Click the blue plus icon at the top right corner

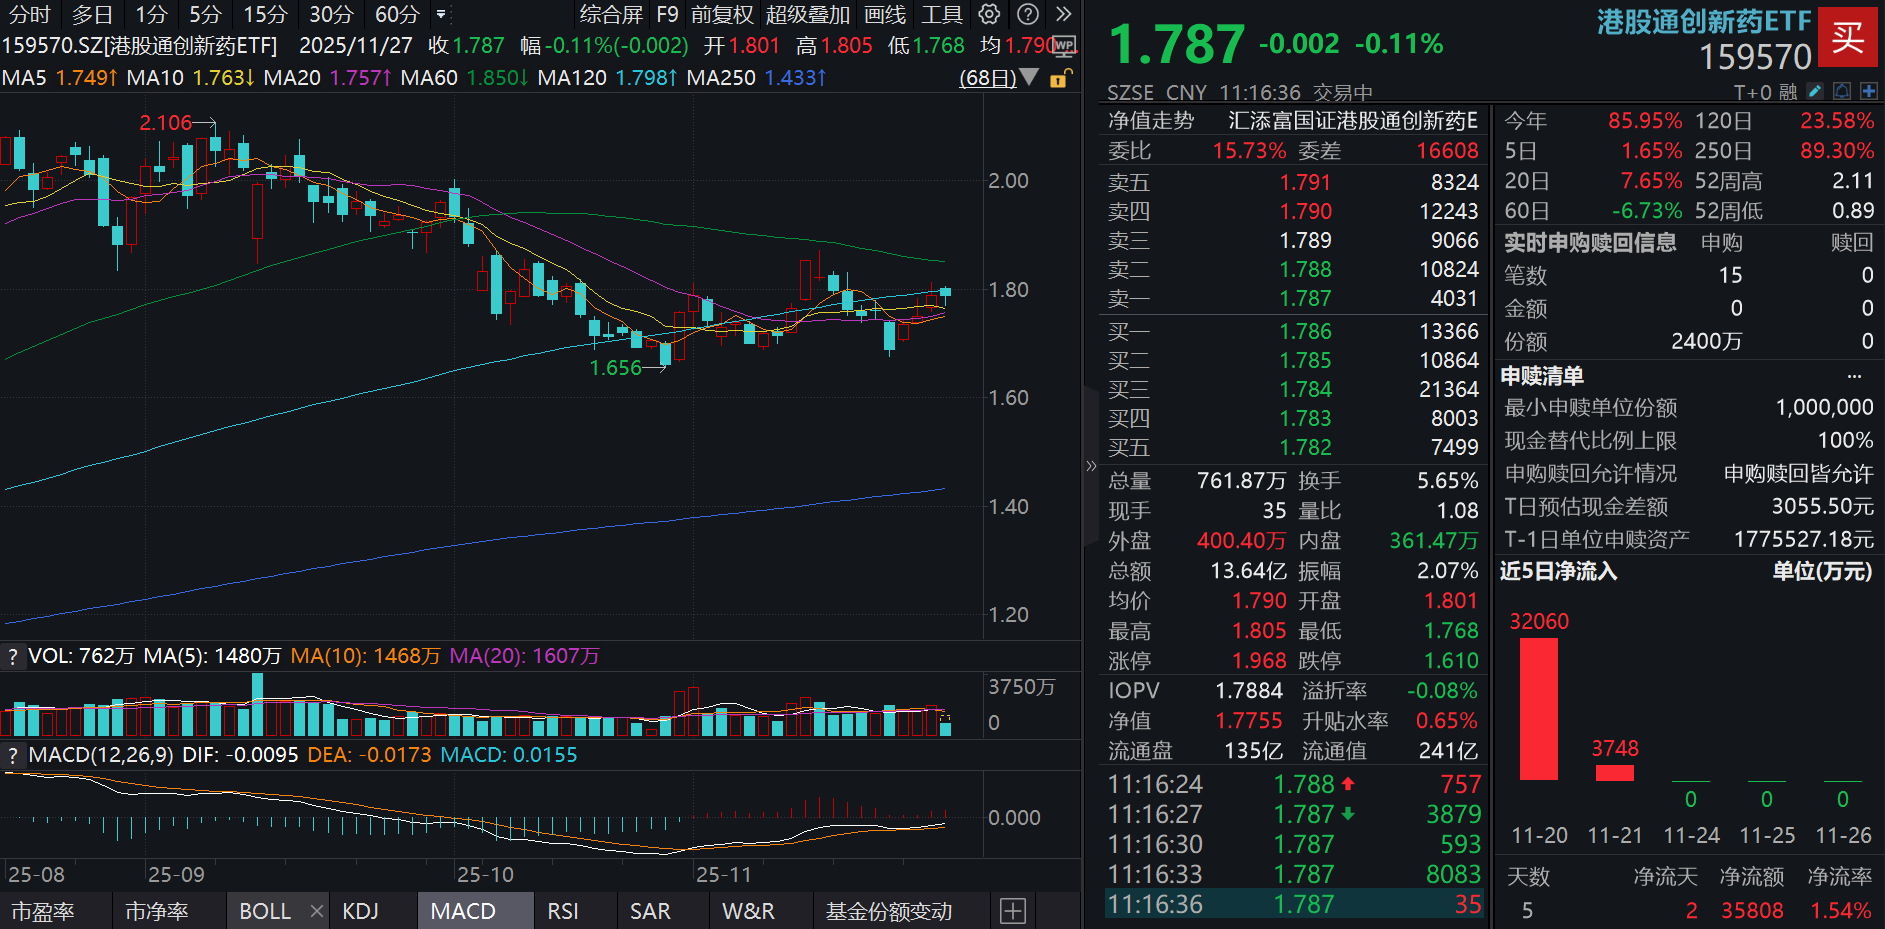1868,91
